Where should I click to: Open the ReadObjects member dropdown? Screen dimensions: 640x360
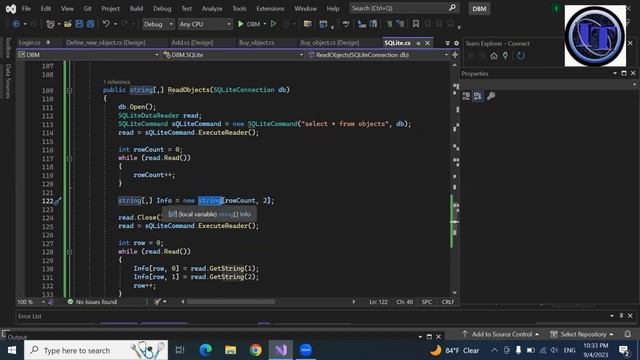378,55
